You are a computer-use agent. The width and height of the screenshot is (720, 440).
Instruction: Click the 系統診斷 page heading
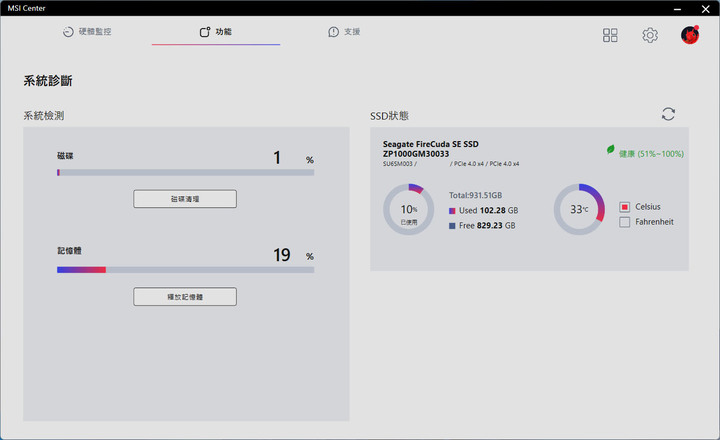(48, 81)
